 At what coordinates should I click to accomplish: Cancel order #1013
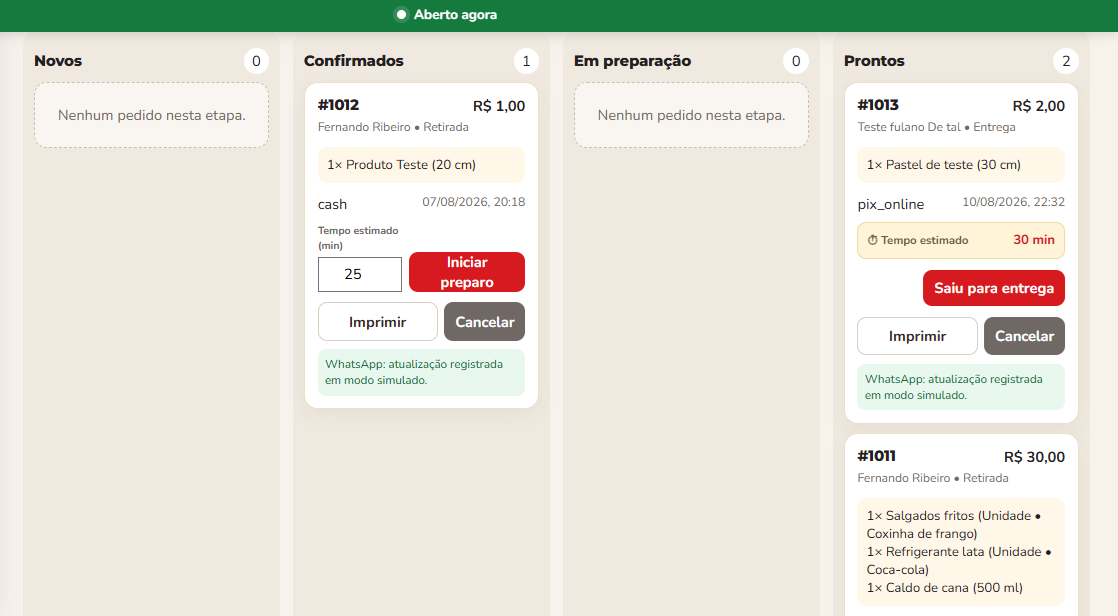tap(1025, 336)
